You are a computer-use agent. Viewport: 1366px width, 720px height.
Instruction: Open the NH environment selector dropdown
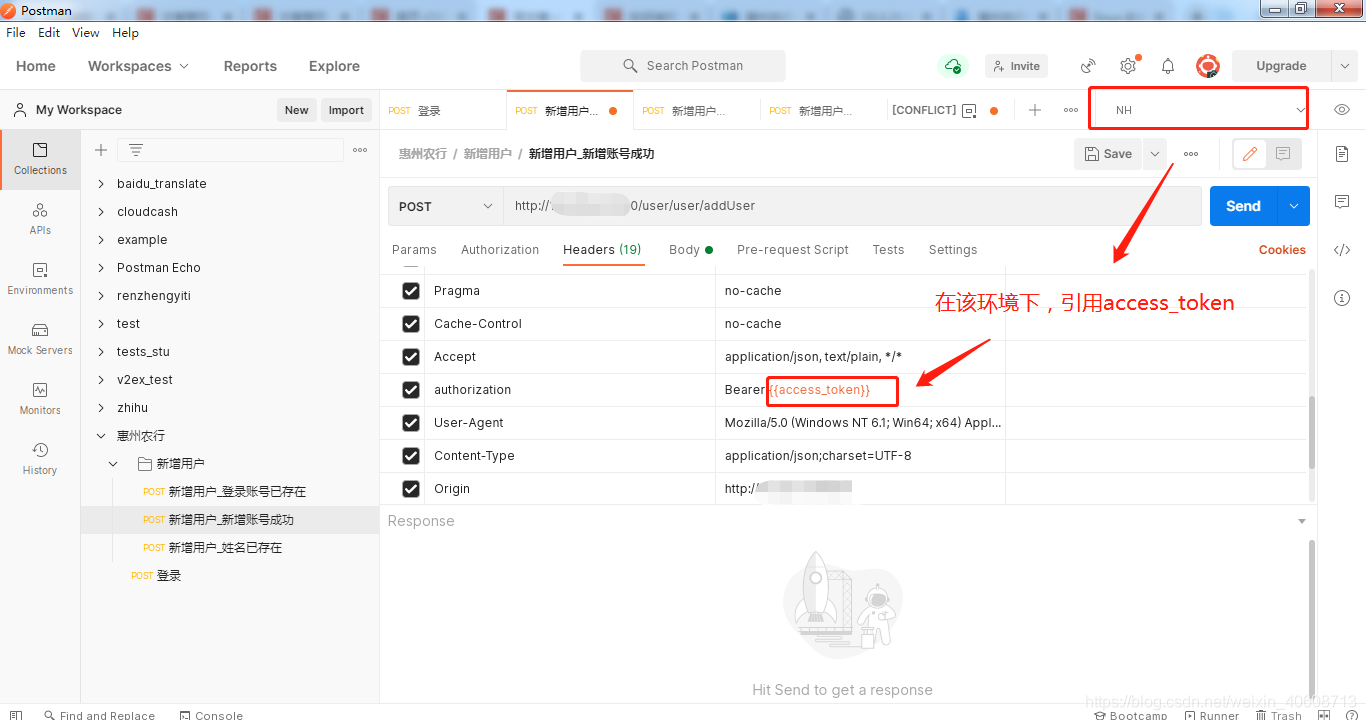point(1199,110)
